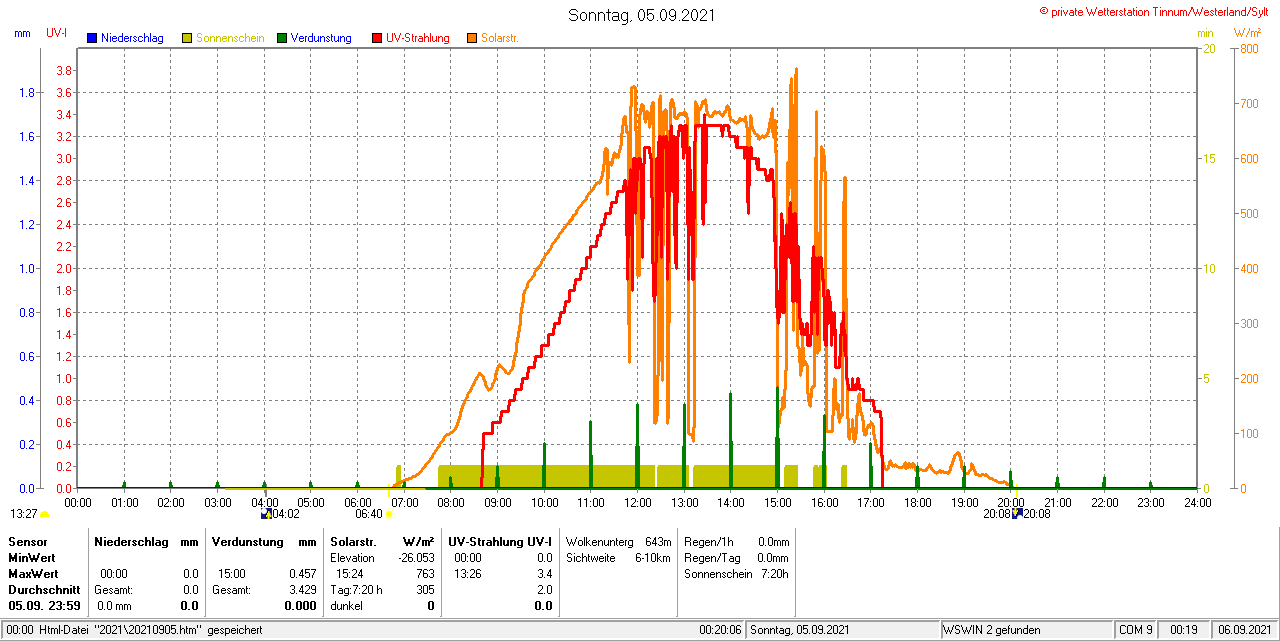Click the yellow min axis unit label
This screenshot has height=641, width=1280.
[x=1205, y=33]
